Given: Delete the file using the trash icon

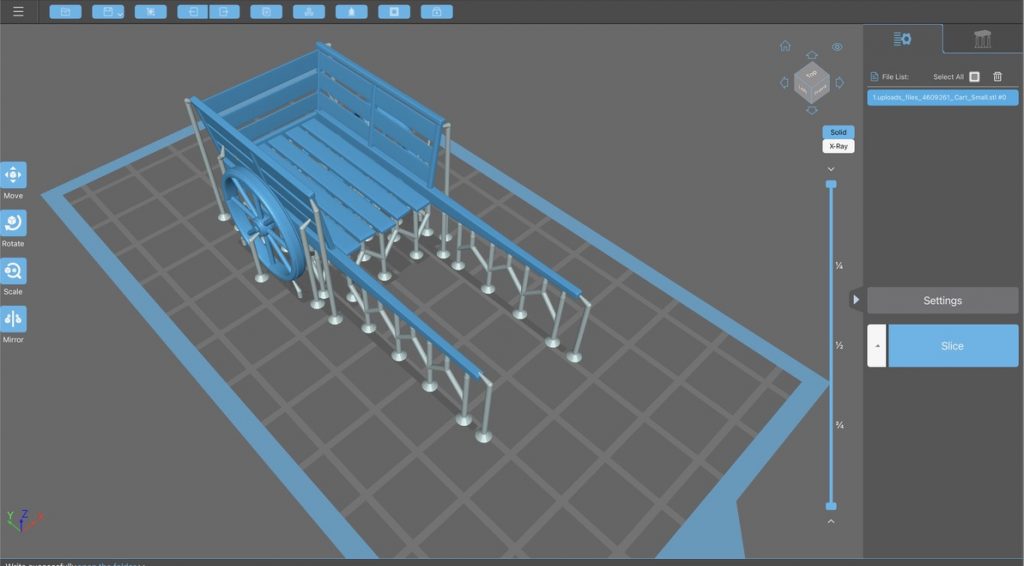Looking at the screenshot, I should coord(997,77).
